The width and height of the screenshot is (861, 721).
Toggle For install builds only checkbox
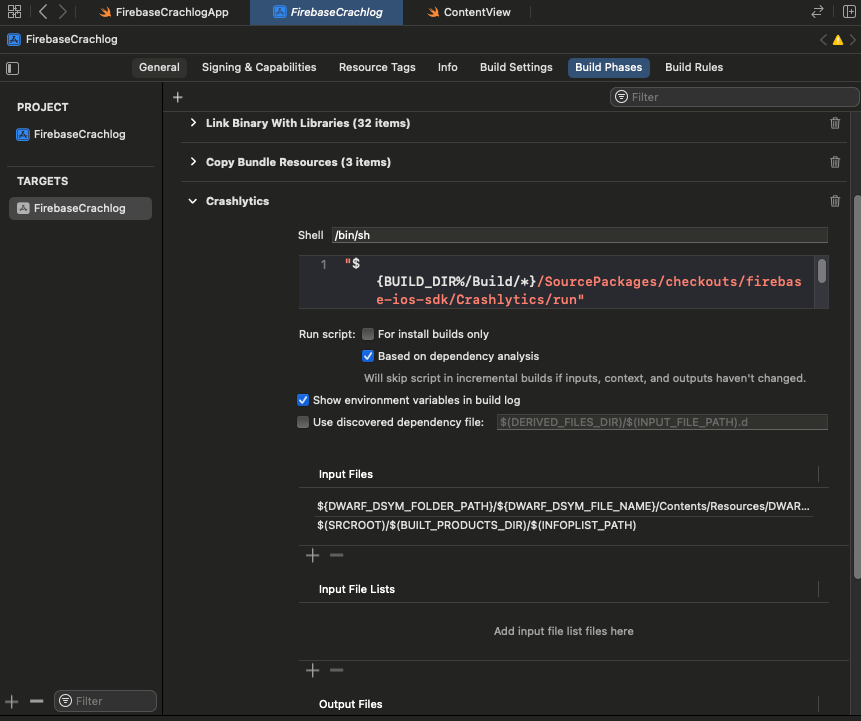(368, 334)
